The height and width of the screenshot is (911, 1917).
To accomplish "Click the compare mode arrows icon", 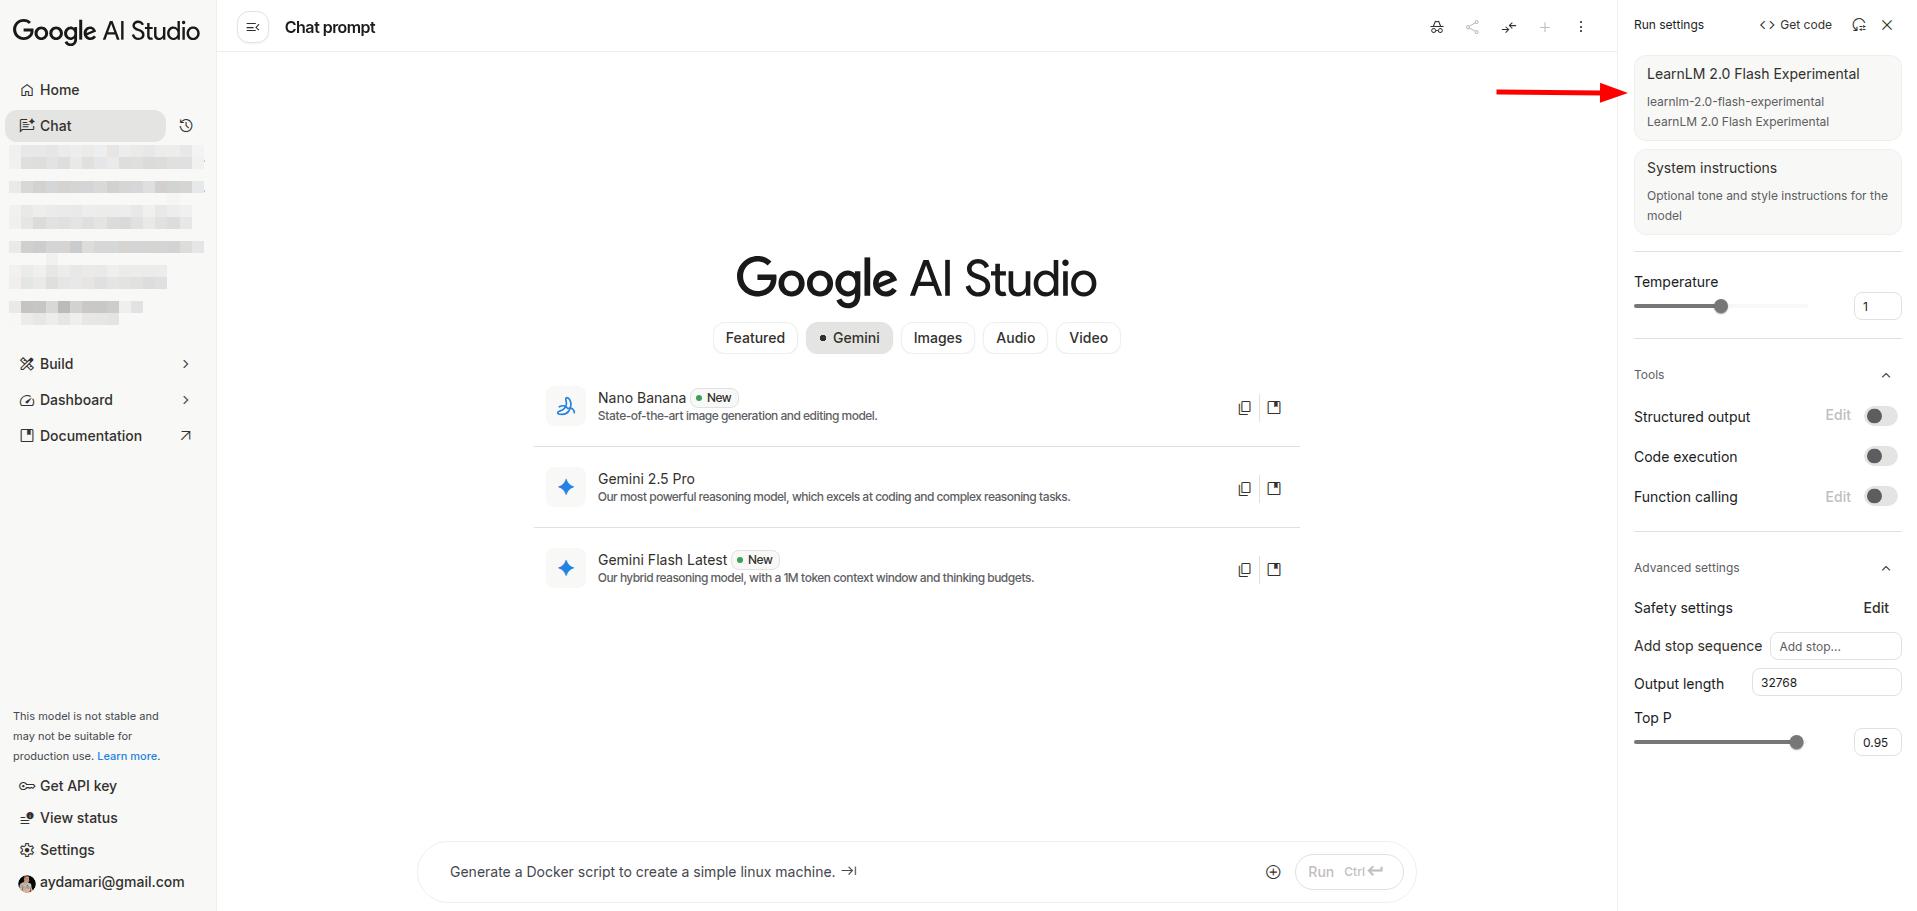I will [1509, 27].
